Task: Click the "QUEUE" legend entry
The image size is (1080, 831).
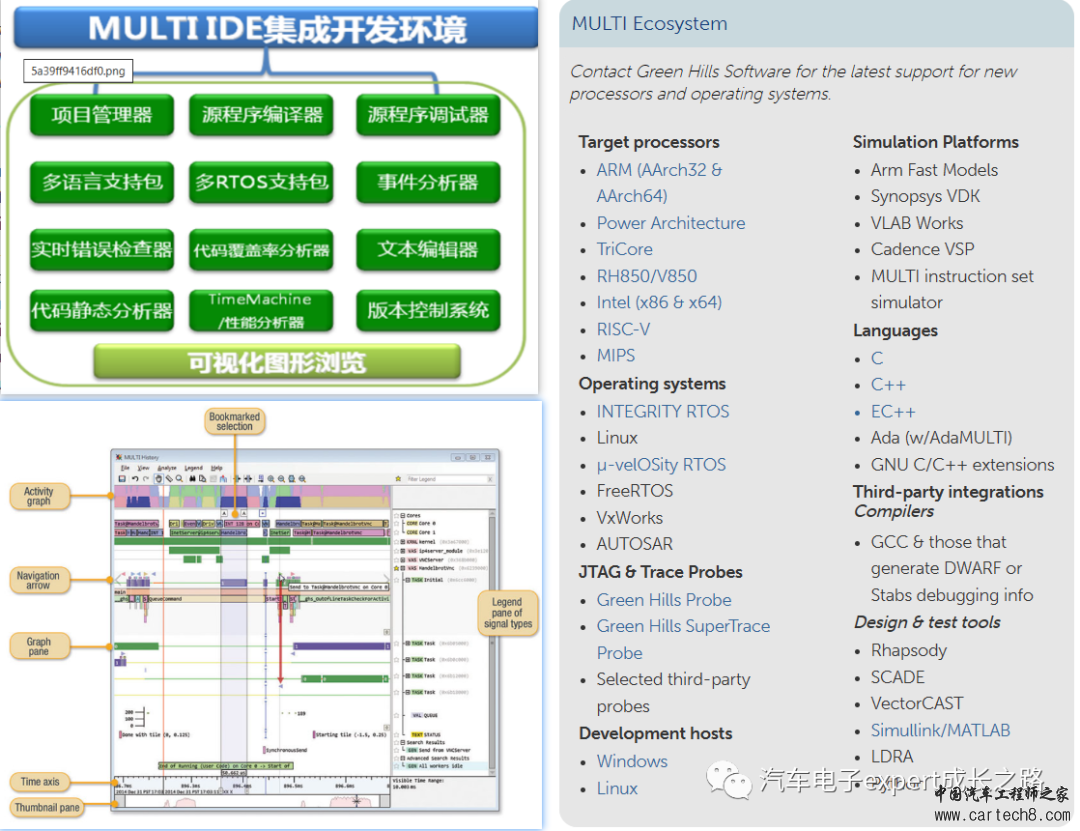Action: click(x=424, y=715)
